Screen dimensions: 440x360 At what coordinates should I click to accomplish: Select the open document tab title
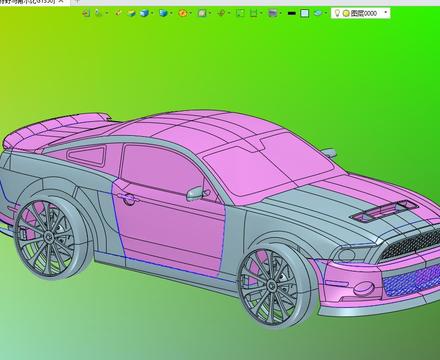coord(27,1)
